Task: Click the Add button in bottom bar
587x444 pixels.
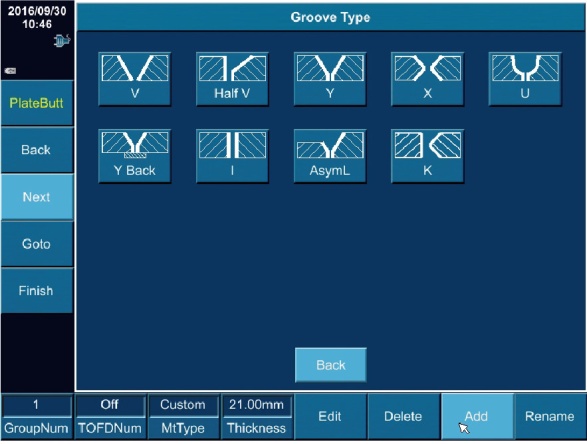Action: click(x=477, y=416)
